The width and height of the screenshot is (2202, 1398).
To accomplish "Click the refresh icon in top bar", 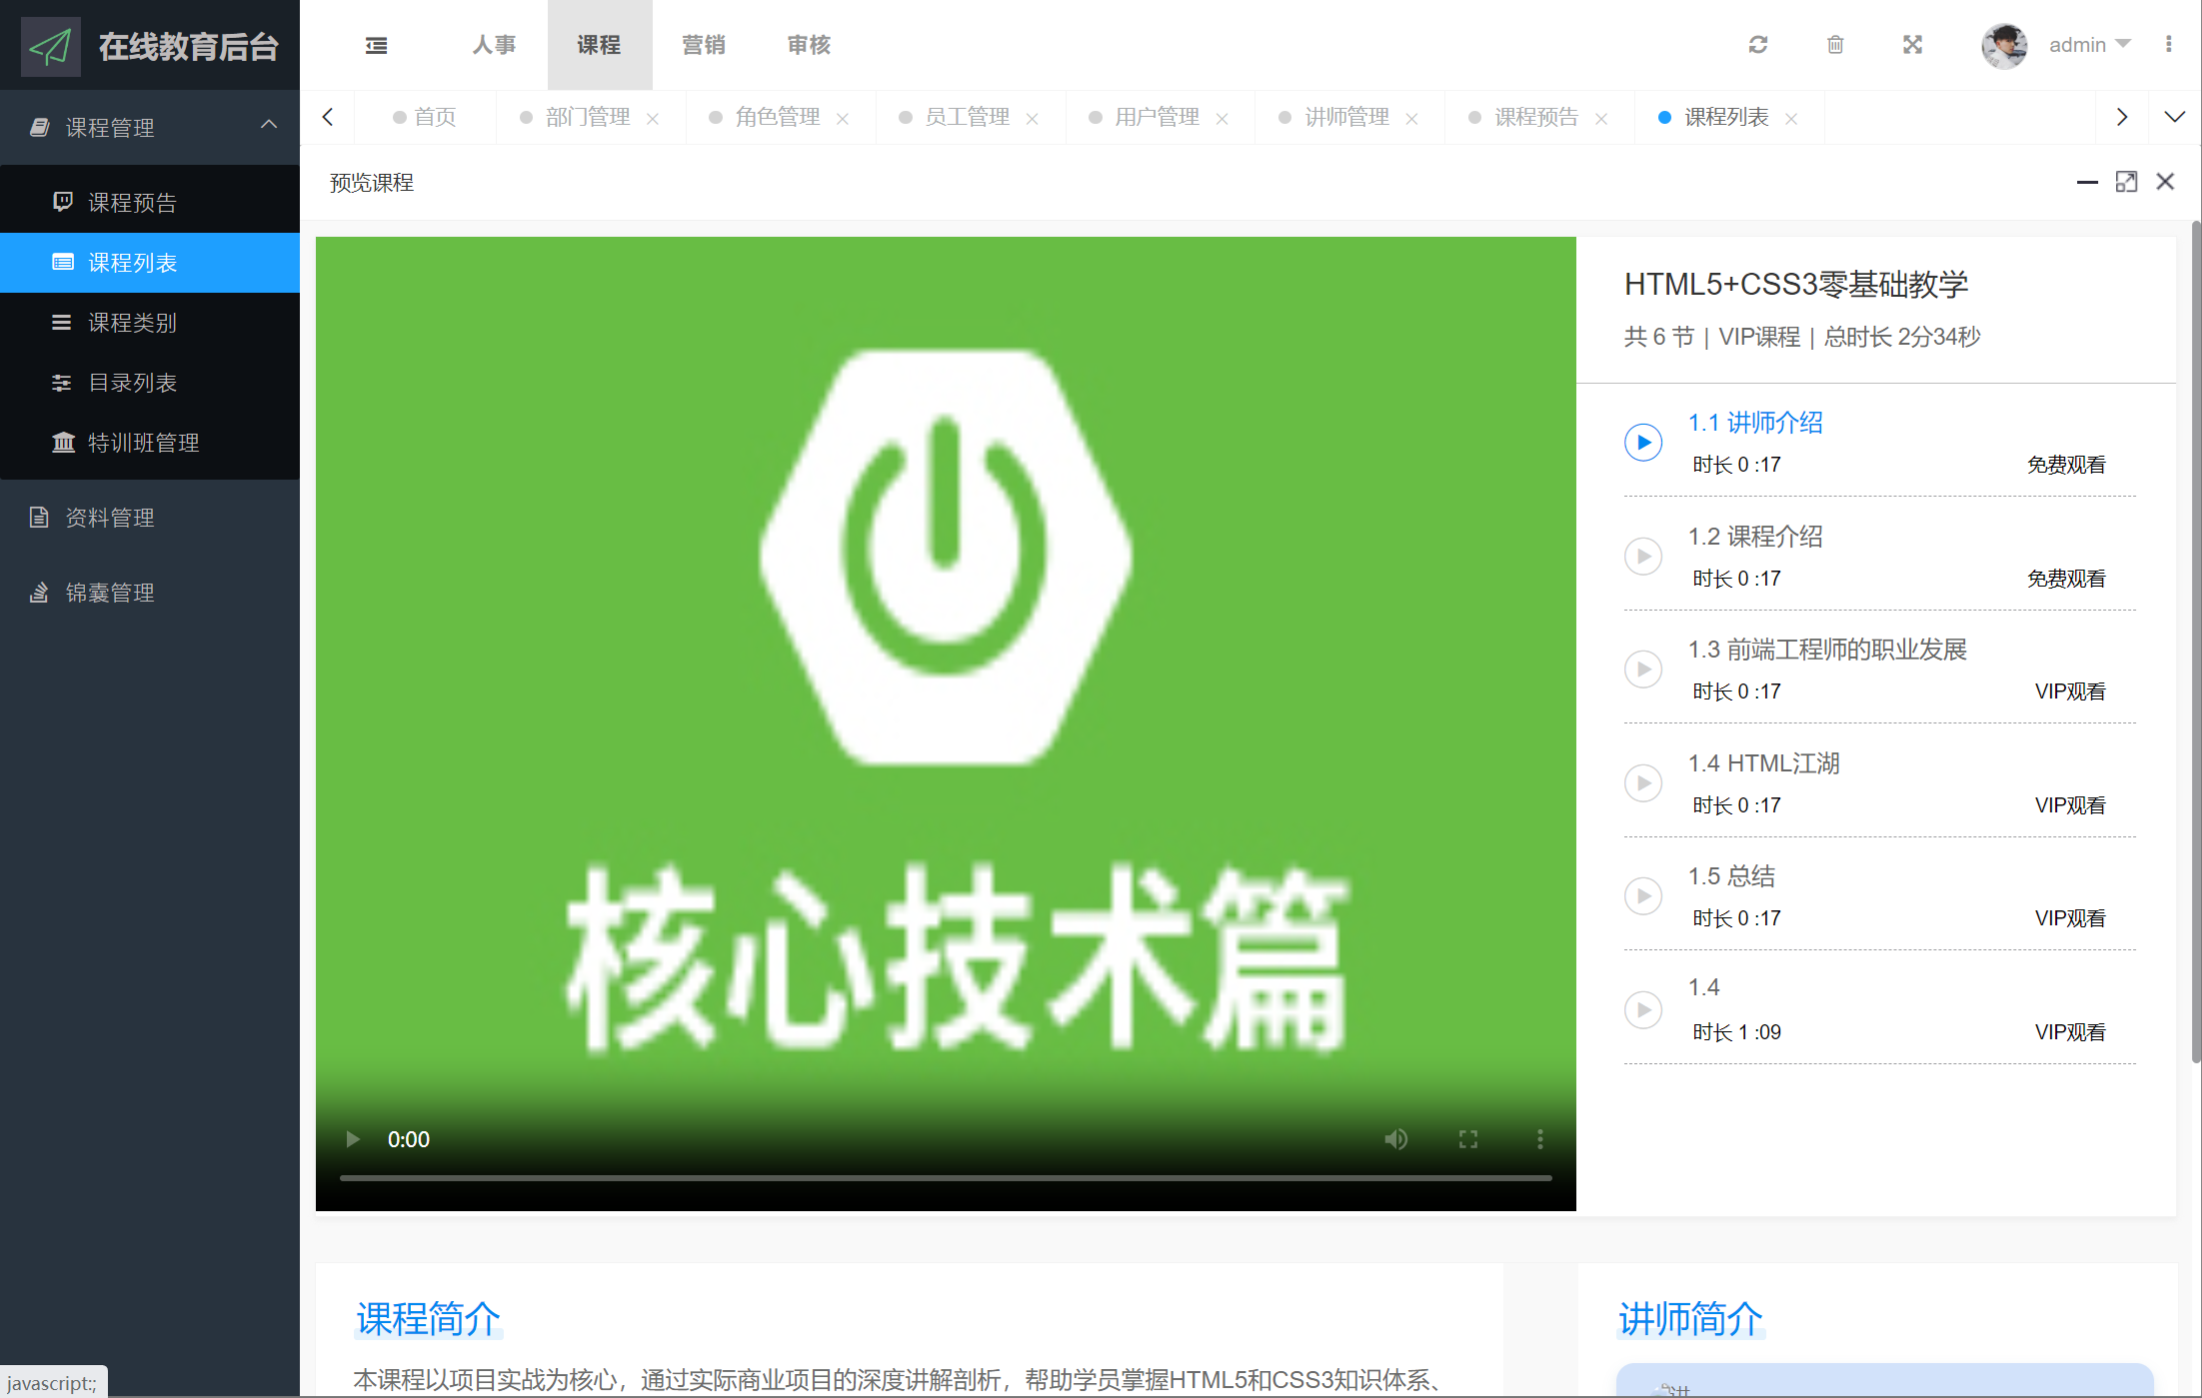I will pos(1758,45).
